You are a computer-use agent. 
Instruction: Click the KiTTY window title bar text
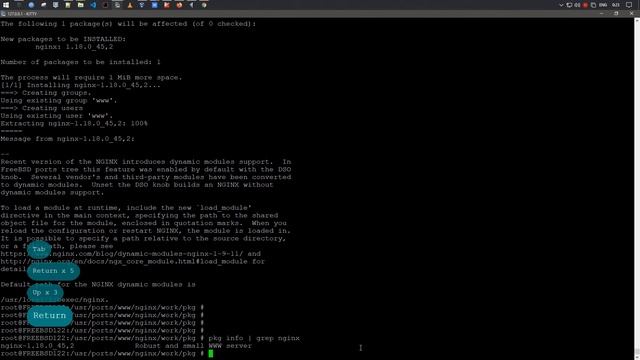pos(22,13)
